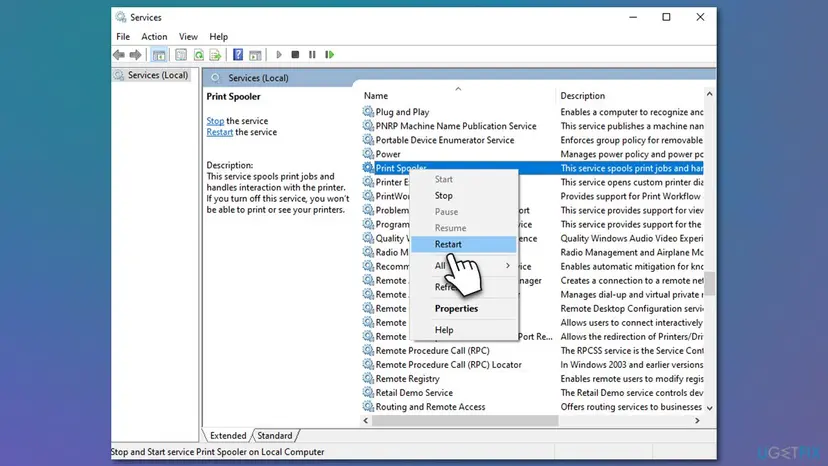Click the vertical scrollbar thumb
The height and width of the screenshot is (466, 828).
coord(710,283)
